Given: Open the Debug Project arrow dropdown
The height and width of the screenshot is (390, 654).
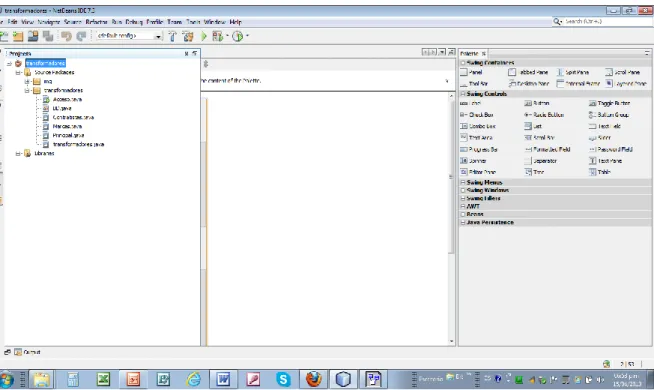Looking at the screenshot, I should [x=227, y=36].
